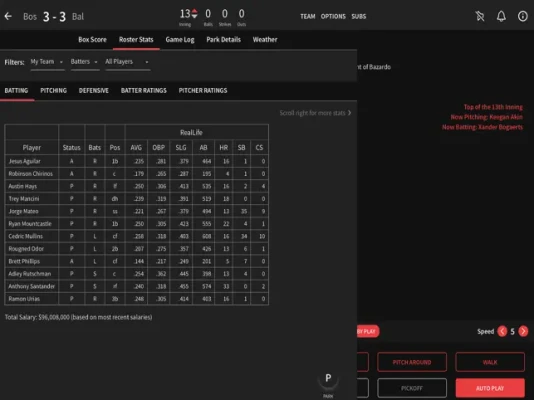534x400 pixels.
Task: Switch to Box Score tab
Action: (x=92, y=39)
